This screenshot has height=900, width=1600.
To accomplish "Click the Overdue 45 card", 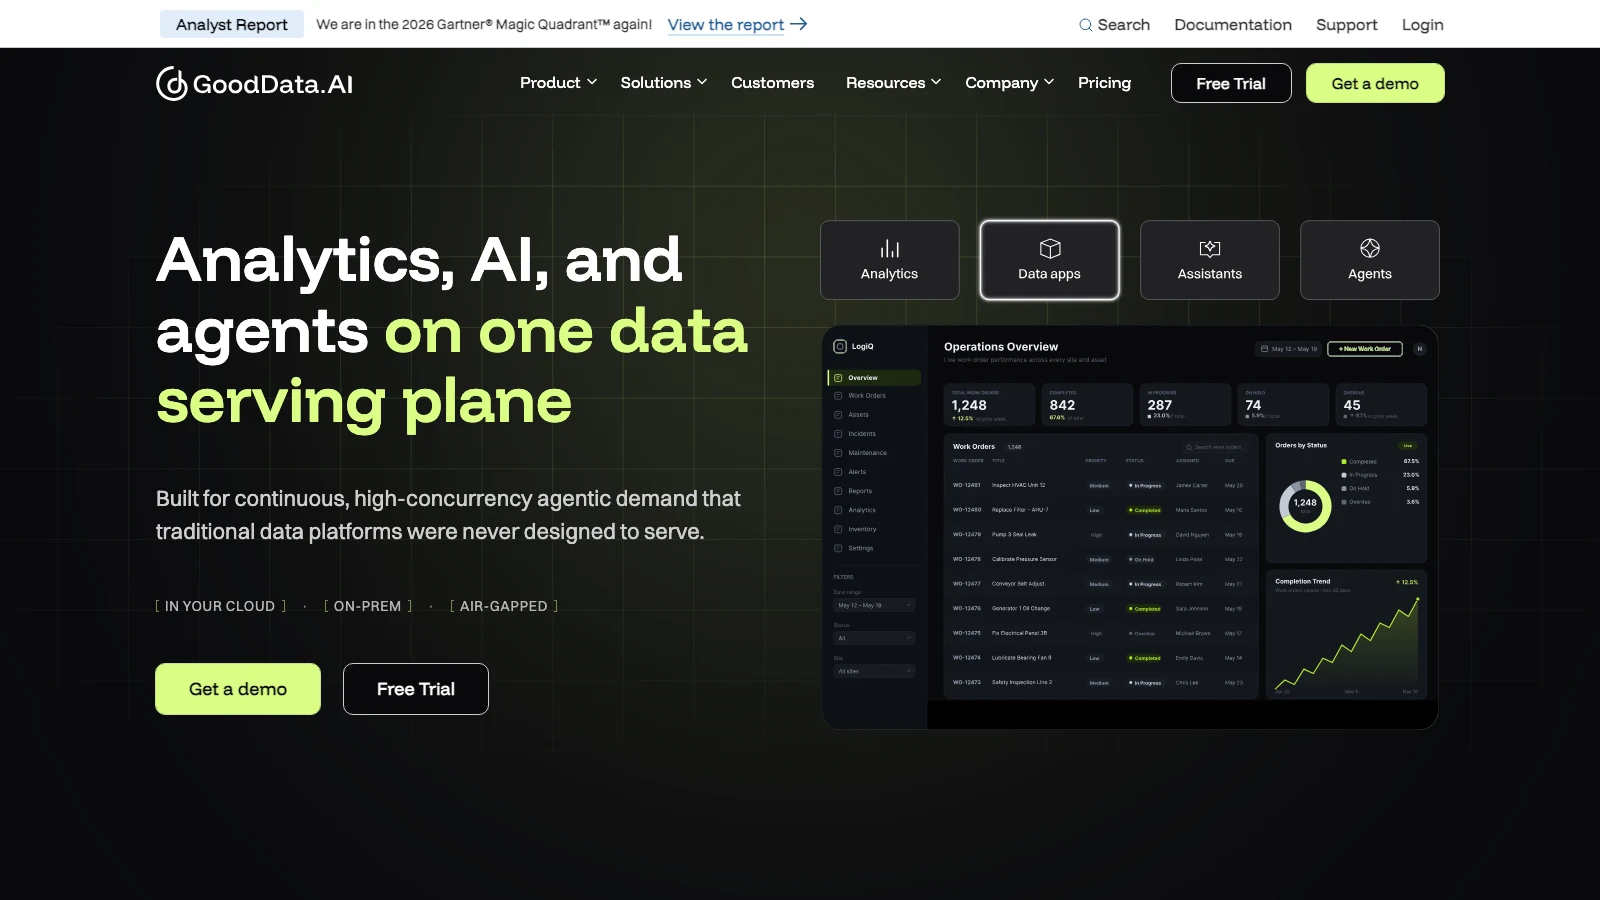I will [x=1381, y=405].
